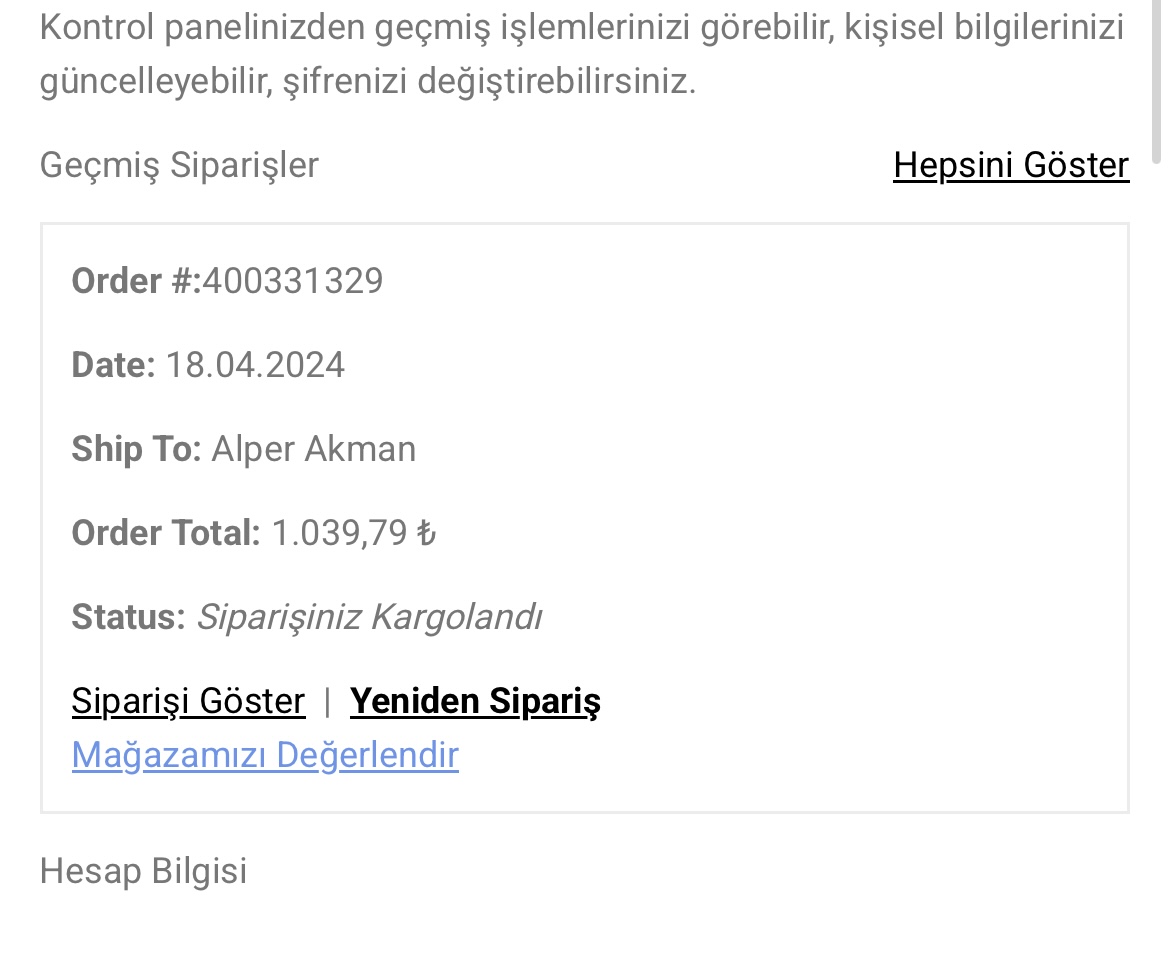Click the "Status:" field label
Viewport: 1170px width, 972px height.
point(128,617)
